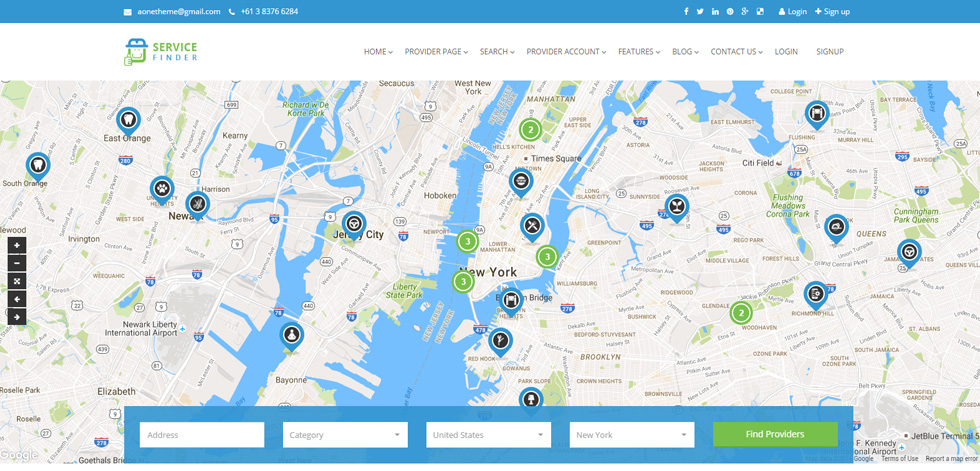Screen dimensions: 980x471
Task: Open the United States country dropdown
Action: click(488, 435)
